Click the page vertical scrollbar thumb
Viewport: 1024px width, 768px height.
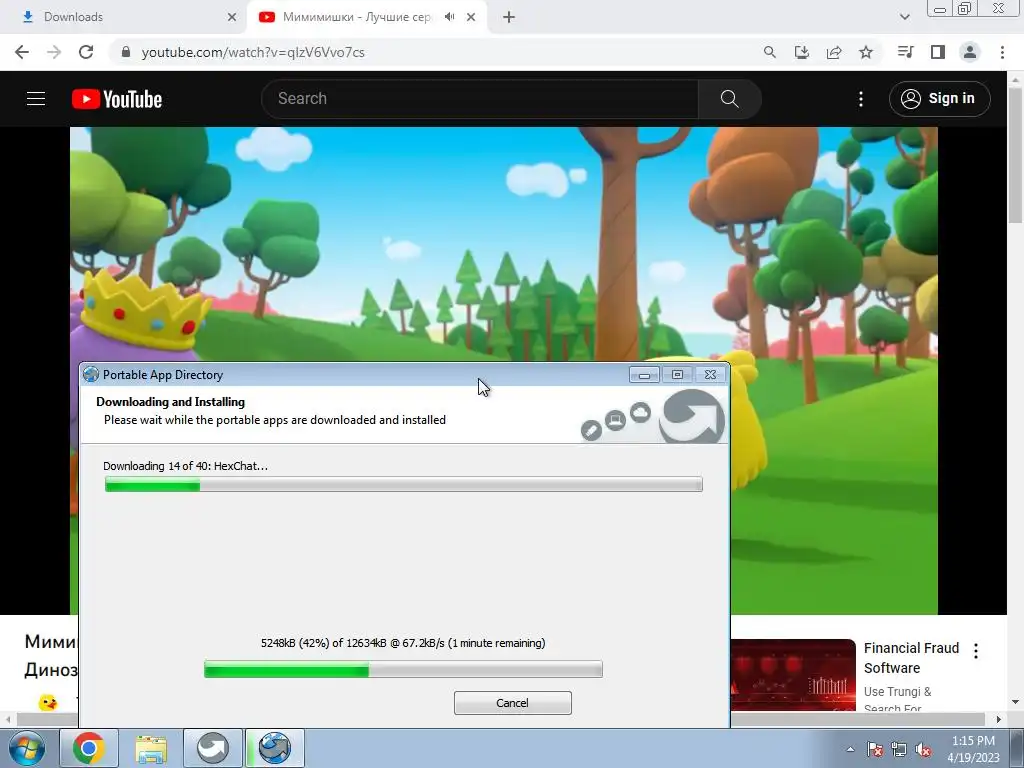[x=1016, y=157]
